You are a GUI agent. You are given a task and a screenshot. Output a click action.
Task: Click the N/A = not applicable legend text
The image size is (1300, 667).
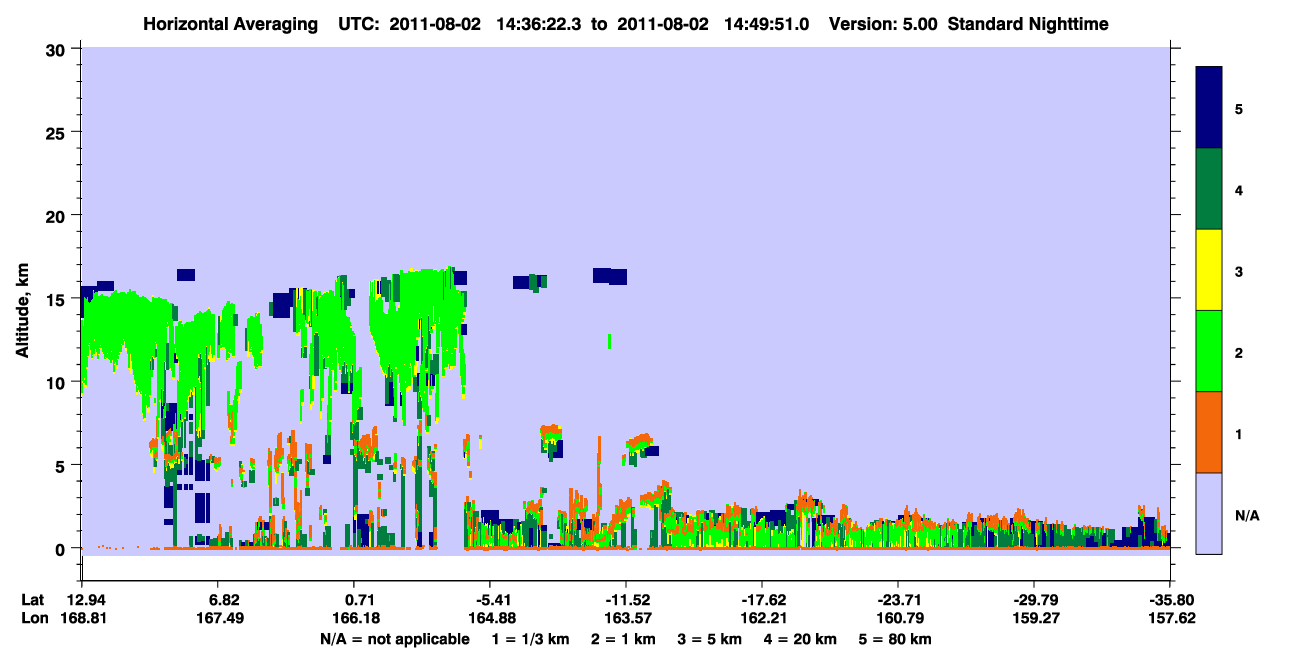coord(394,639)
